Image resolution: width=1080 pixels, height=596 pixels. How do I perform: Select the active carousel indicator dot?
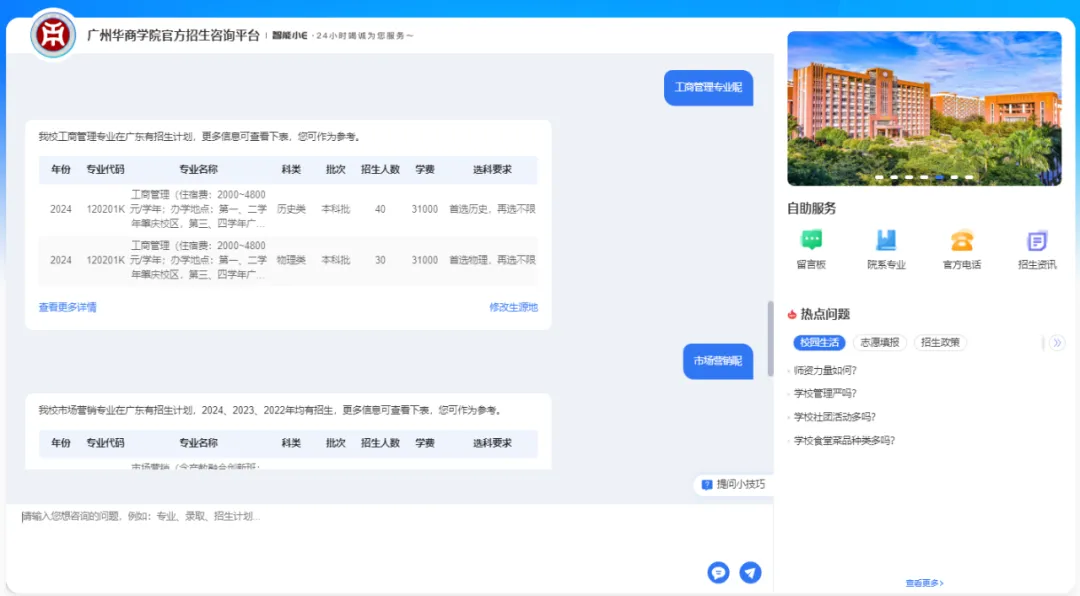tap(939, 177)
